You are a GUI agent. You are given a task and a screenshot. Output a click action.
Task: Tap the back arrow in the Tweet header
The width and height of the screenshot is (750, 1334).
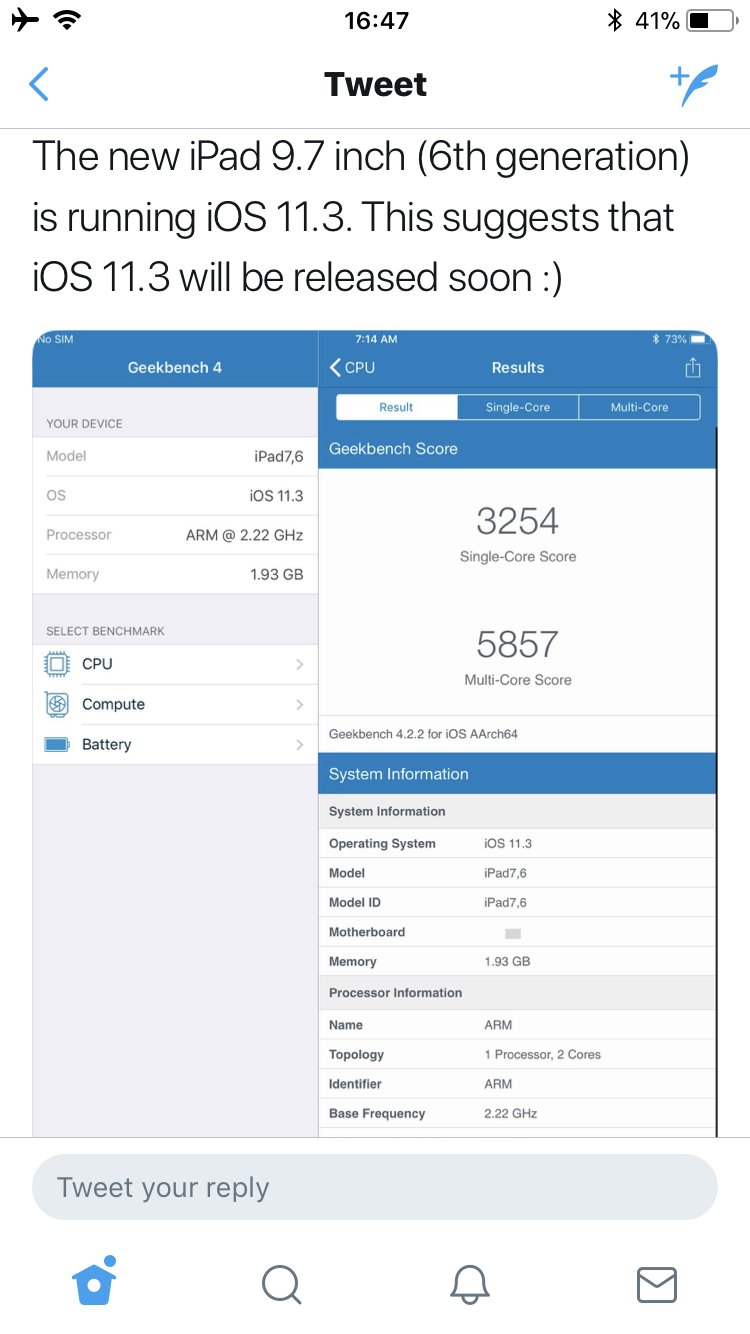tap(39, 85)
